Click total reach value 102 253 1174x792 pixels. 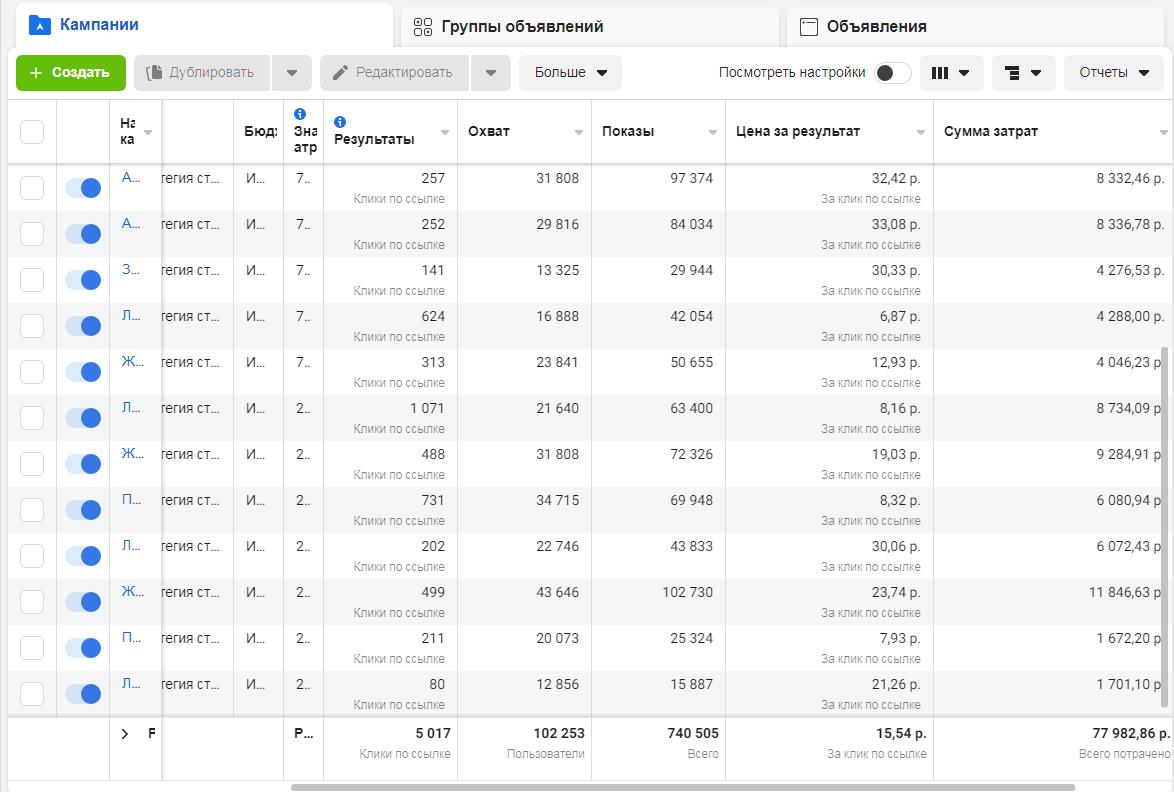coord(559,733)
